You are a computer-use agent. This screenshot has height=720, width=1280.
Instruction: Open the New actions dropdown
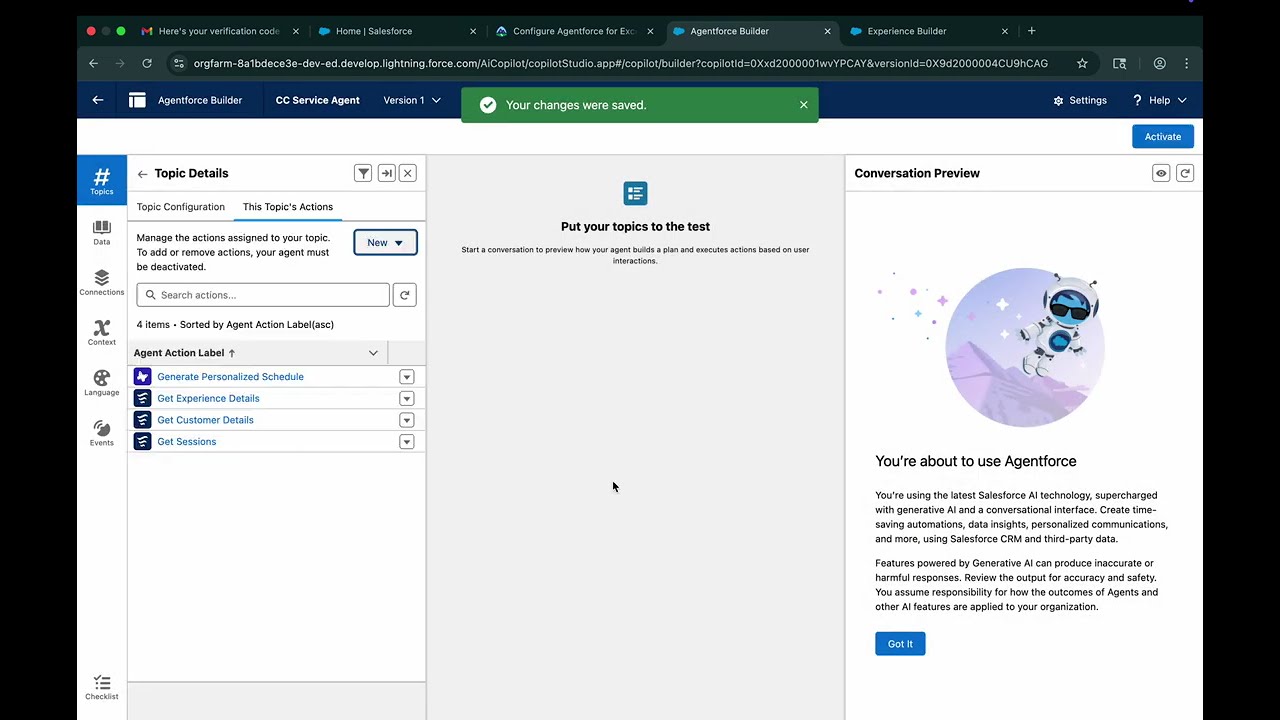click(385, 242)
